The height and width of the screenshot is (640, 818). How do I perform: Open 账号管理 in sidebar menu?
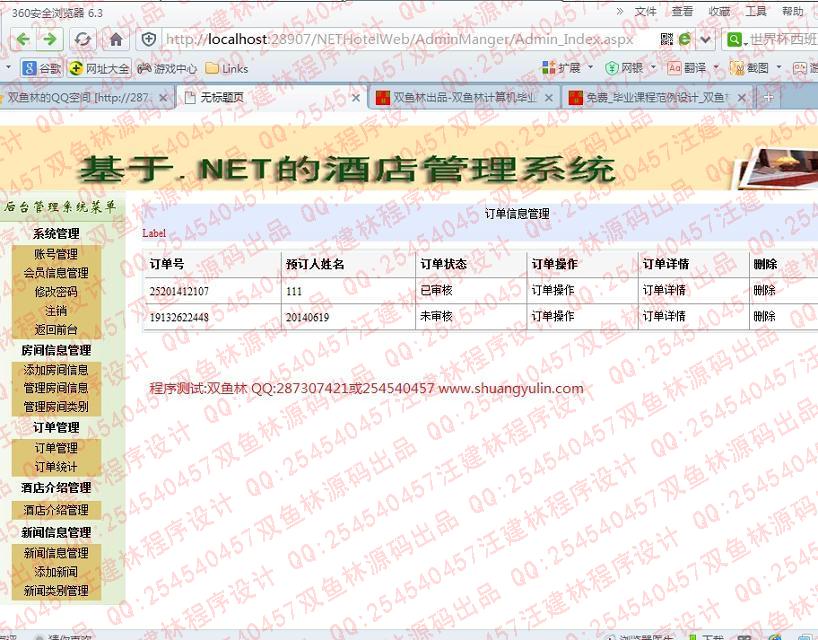click(x=56, y=254)
